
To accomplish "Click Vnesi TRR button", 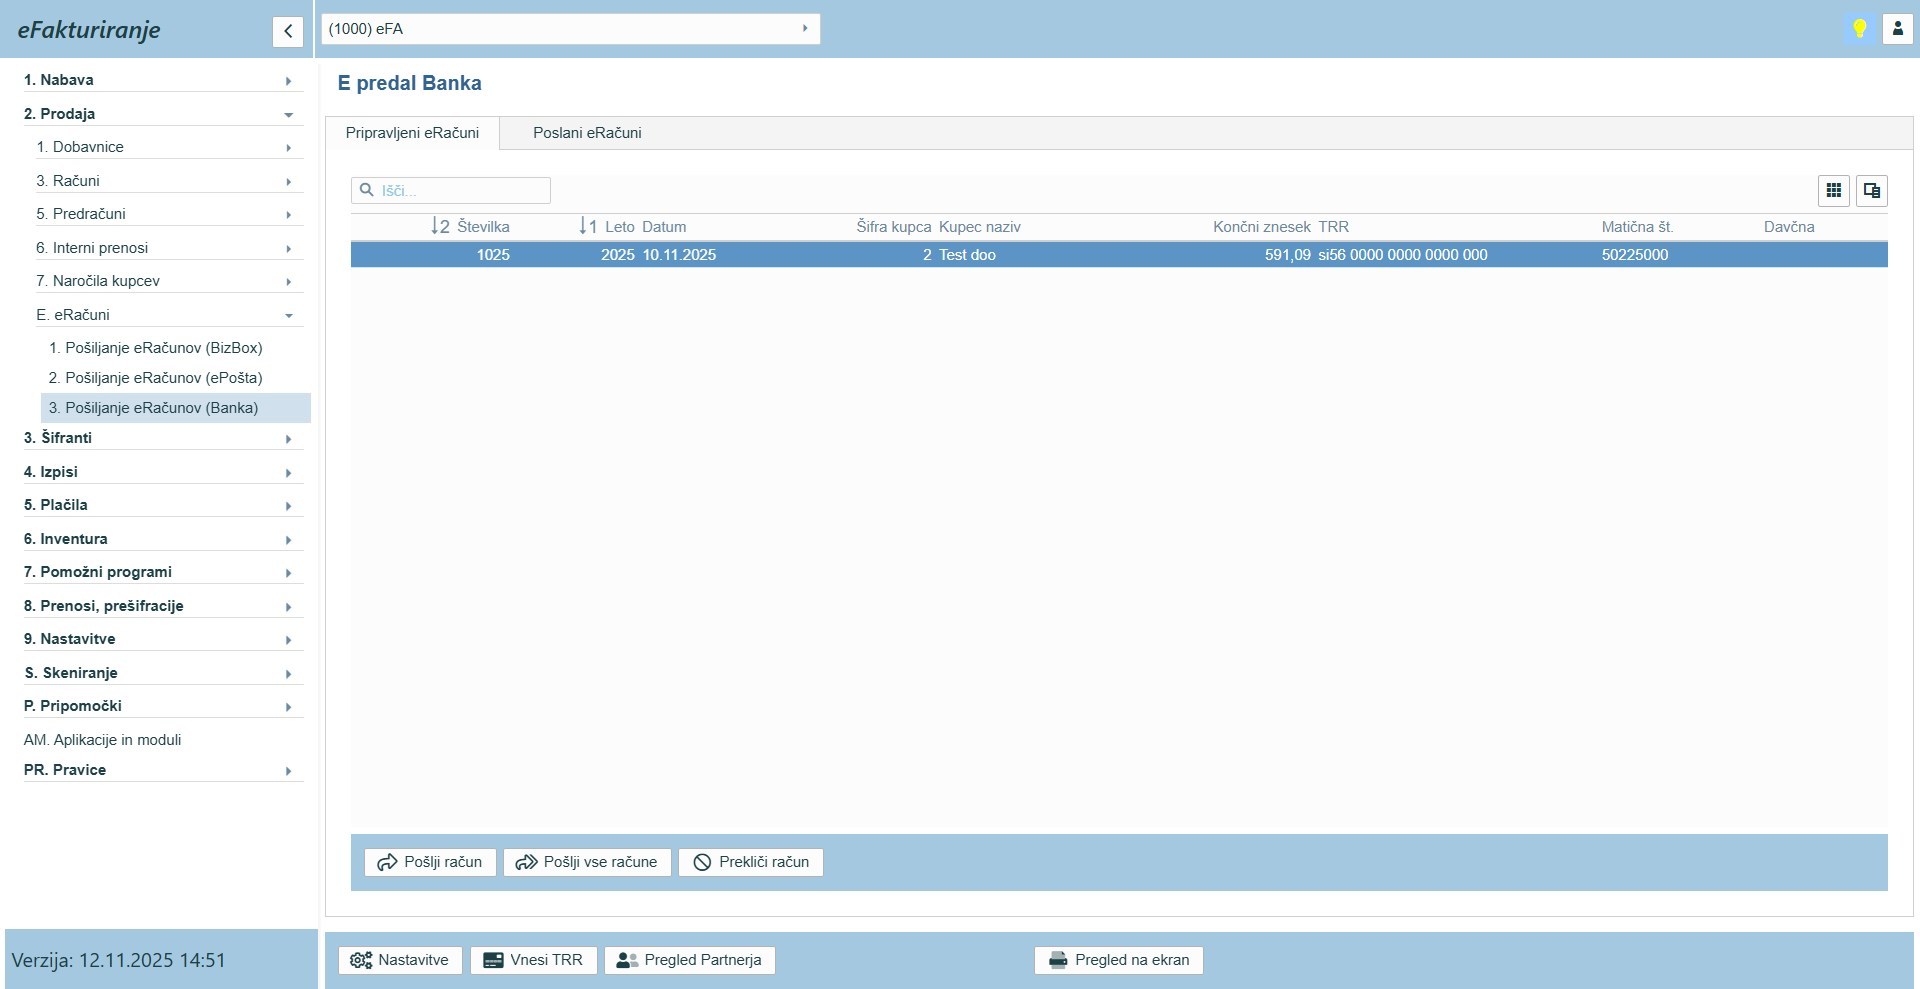I will (x=533, y=960).
